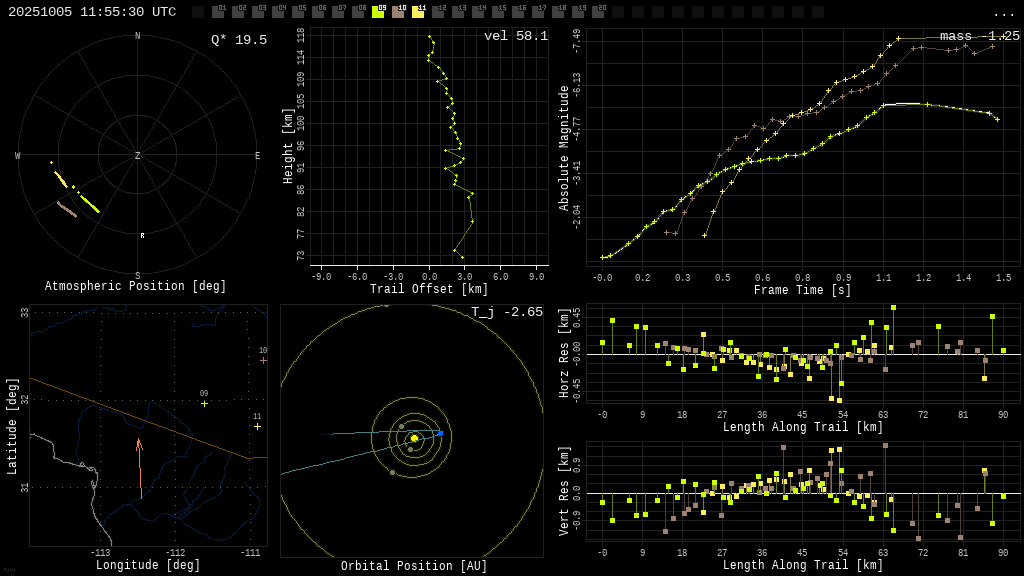Click the yellow Sun in the orbital plot
The image size is (1024, 576).
pos(414,438)
